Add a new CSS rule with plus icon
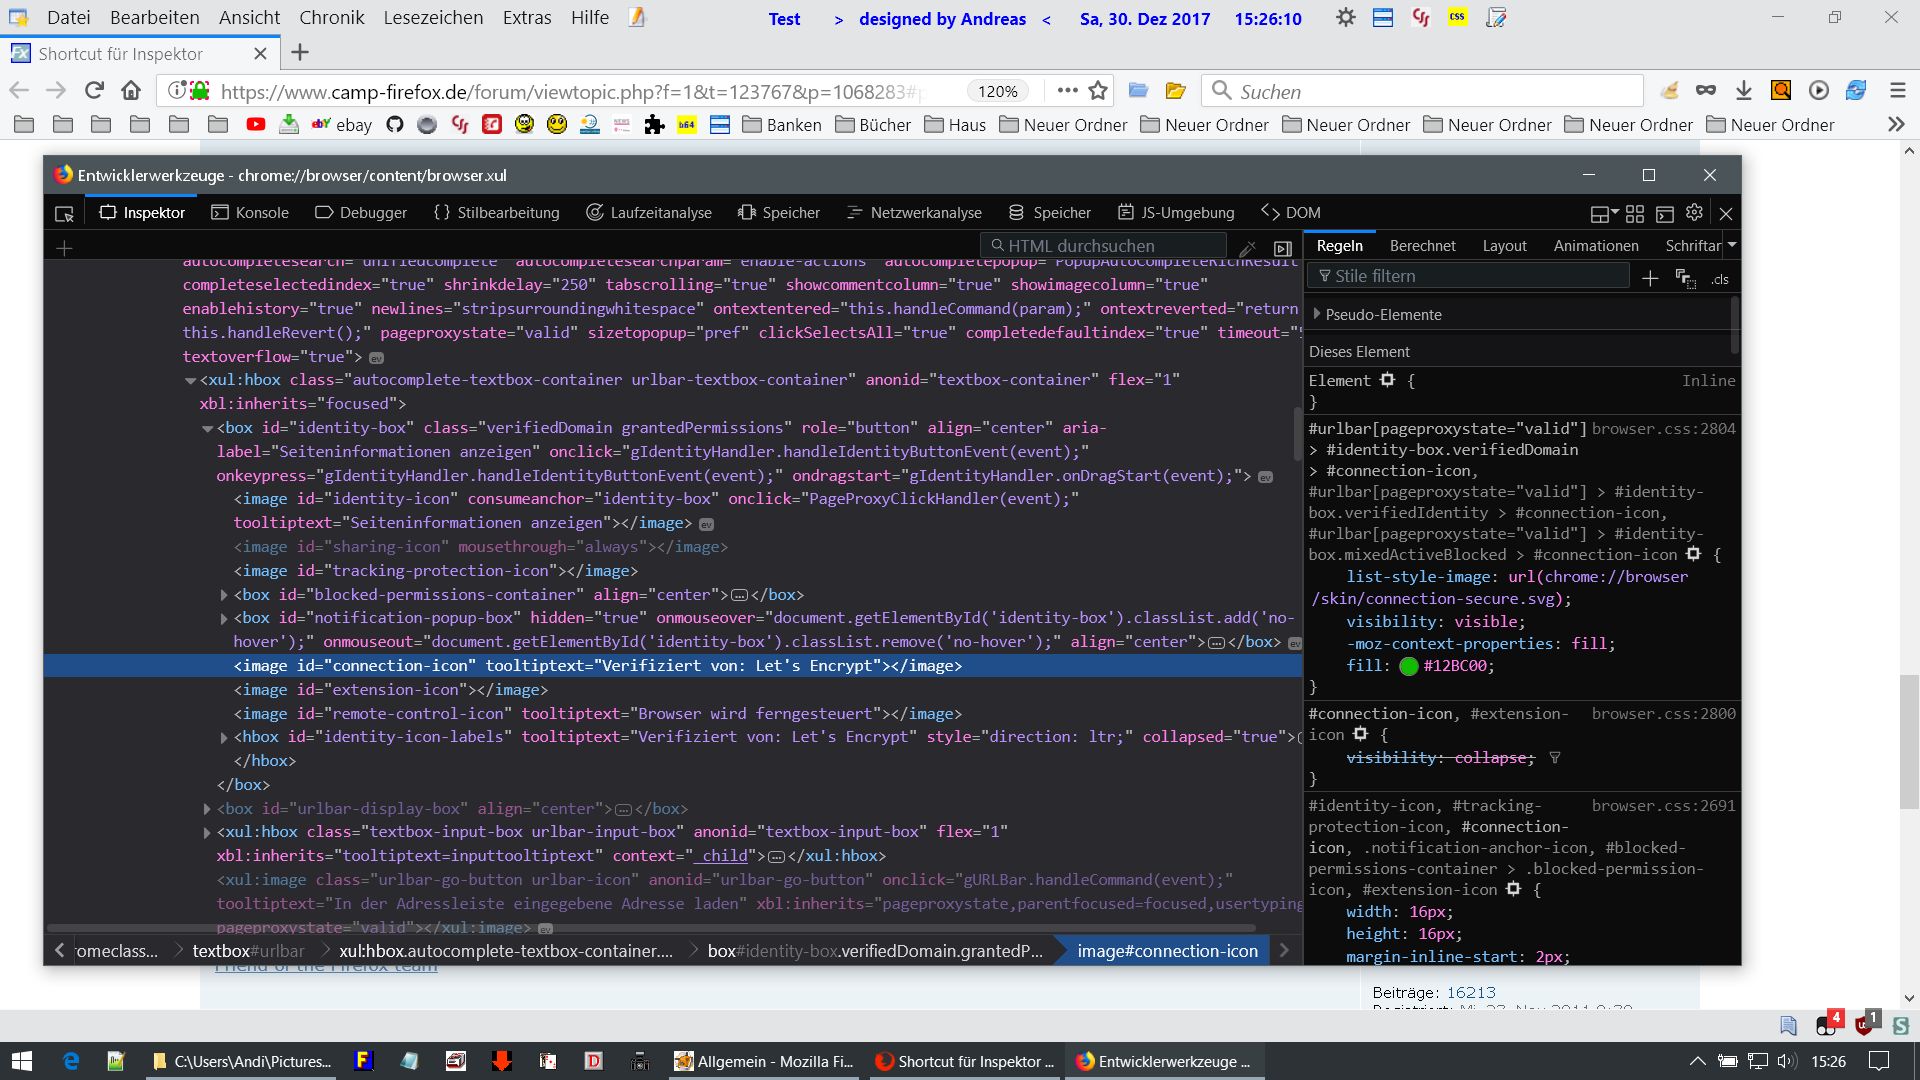The width and height of the screenshot is (1920, 1080). [x=1650, y=278]
